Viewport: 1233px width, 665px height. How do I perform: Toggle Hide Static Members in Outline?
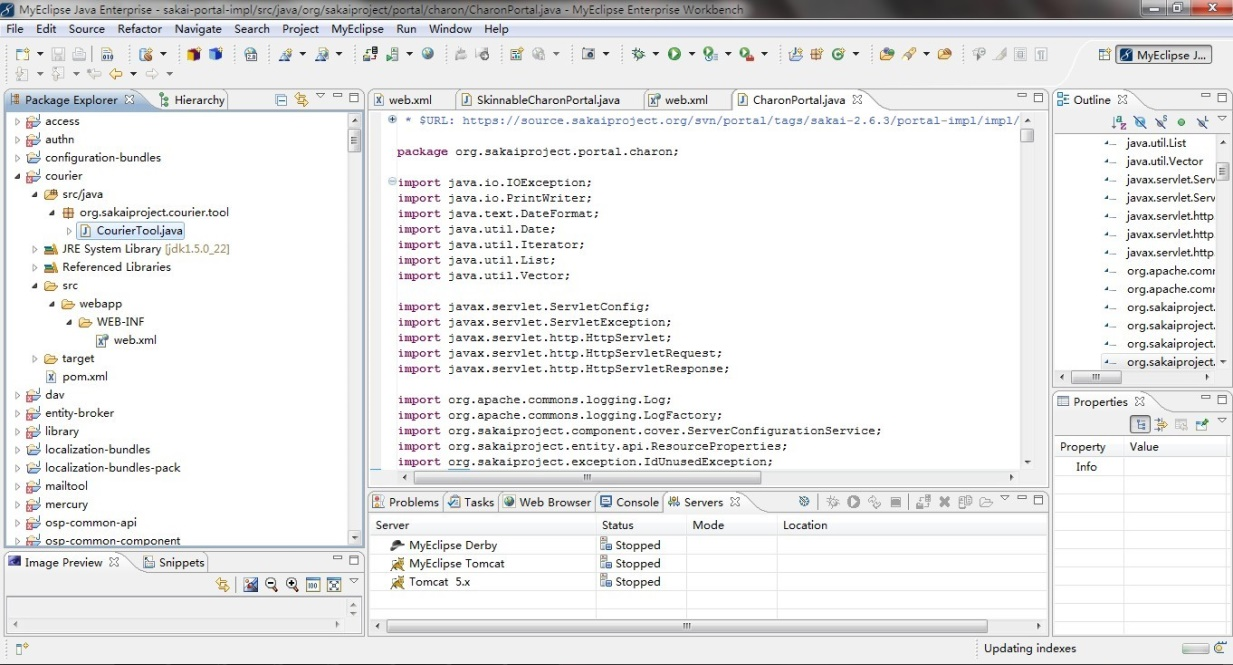[1161, 122]
